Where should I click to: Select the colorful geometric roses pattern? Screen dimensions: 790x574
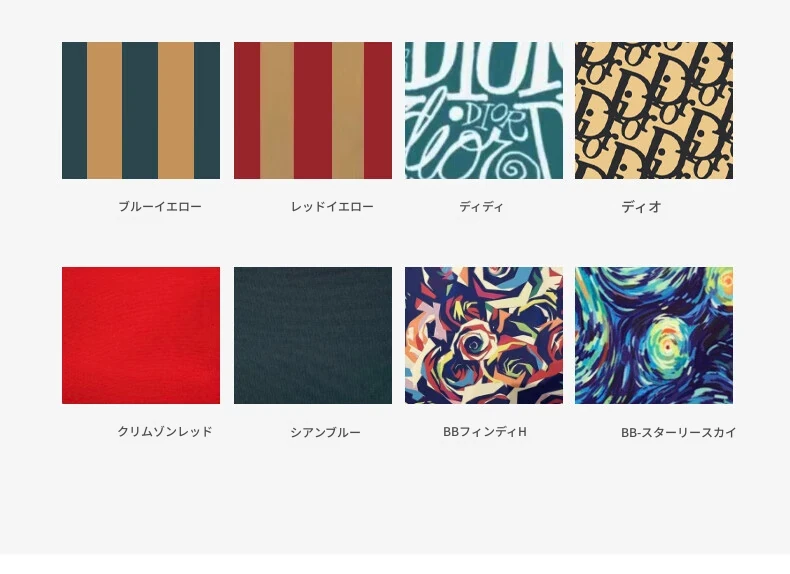point(484,335)
